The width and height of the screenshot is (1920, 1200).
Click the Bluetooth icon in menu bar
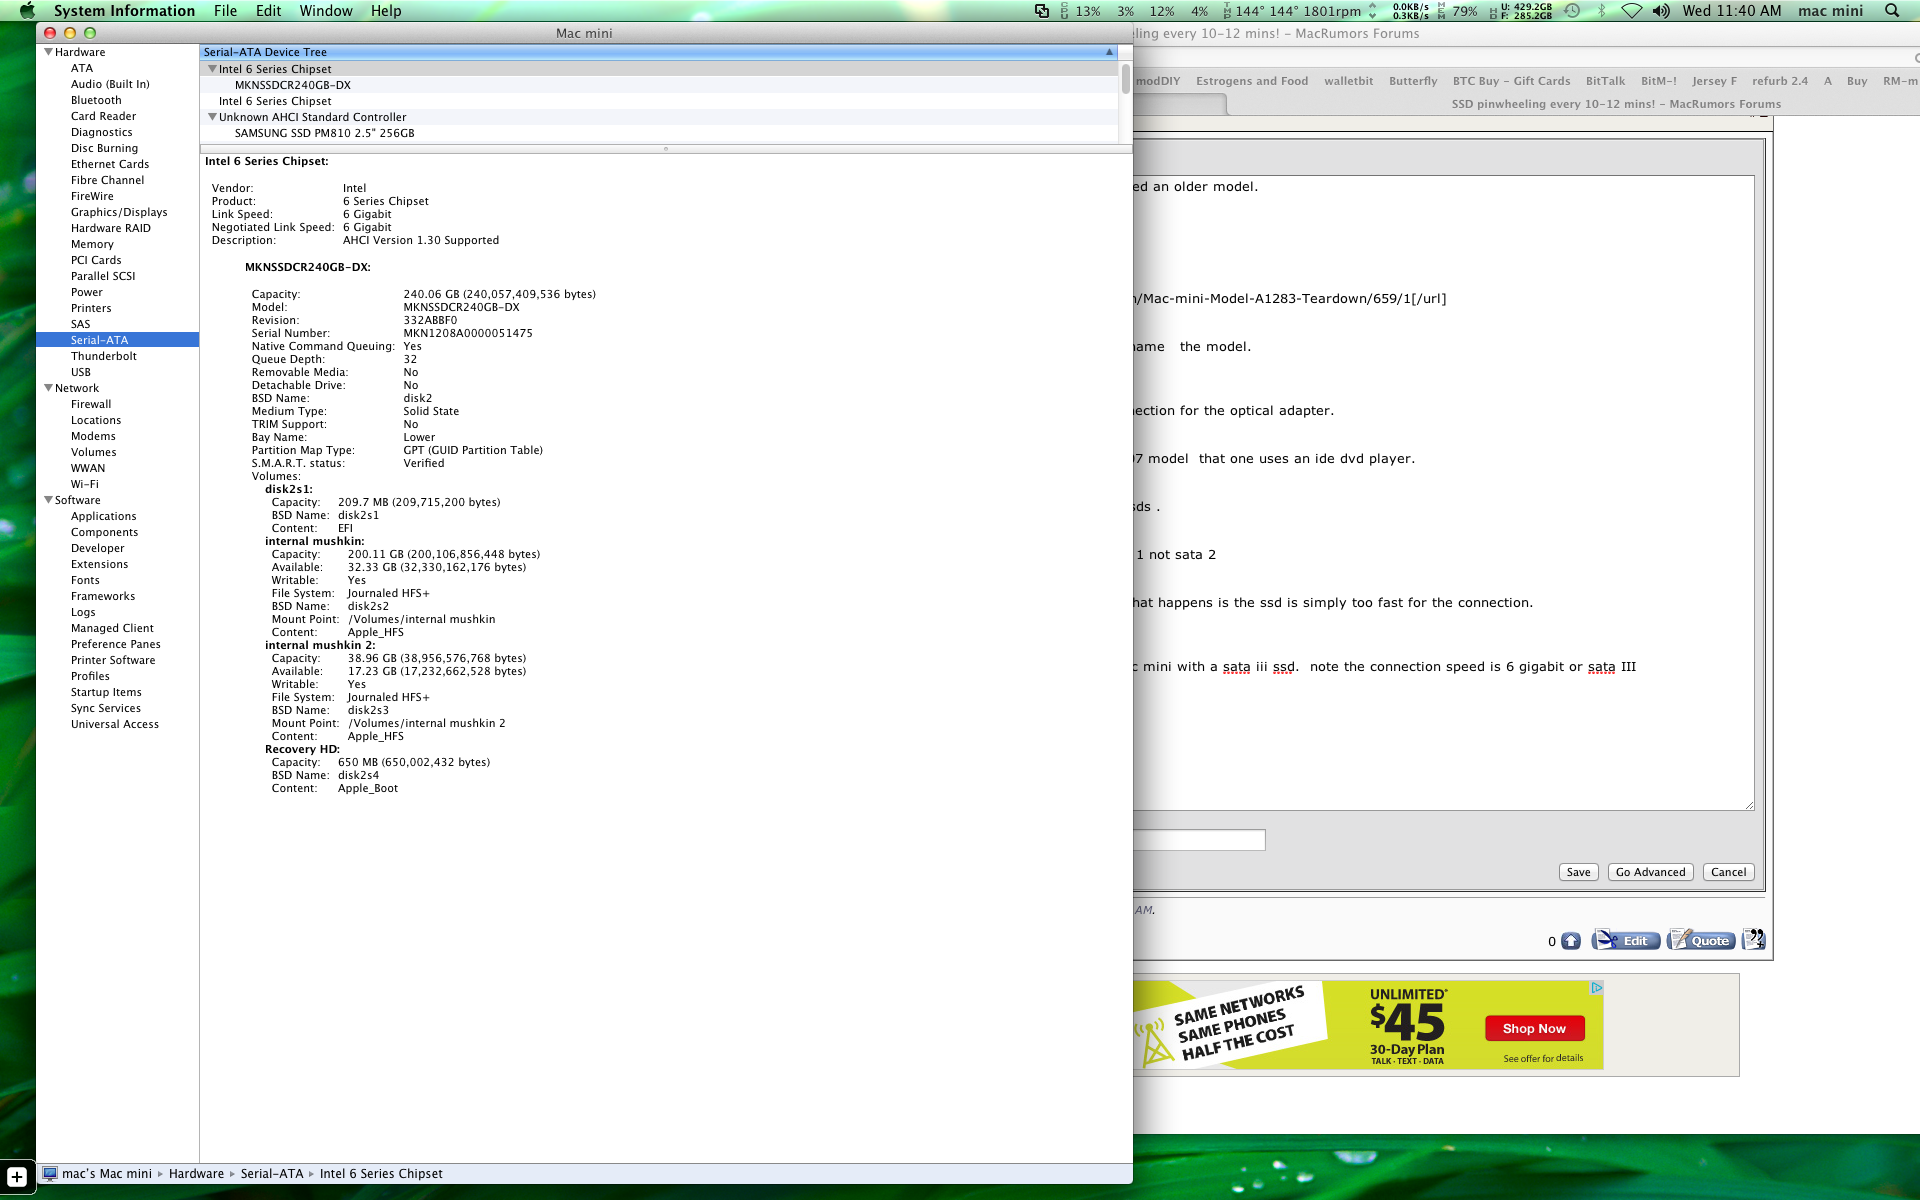[1601, 11]
